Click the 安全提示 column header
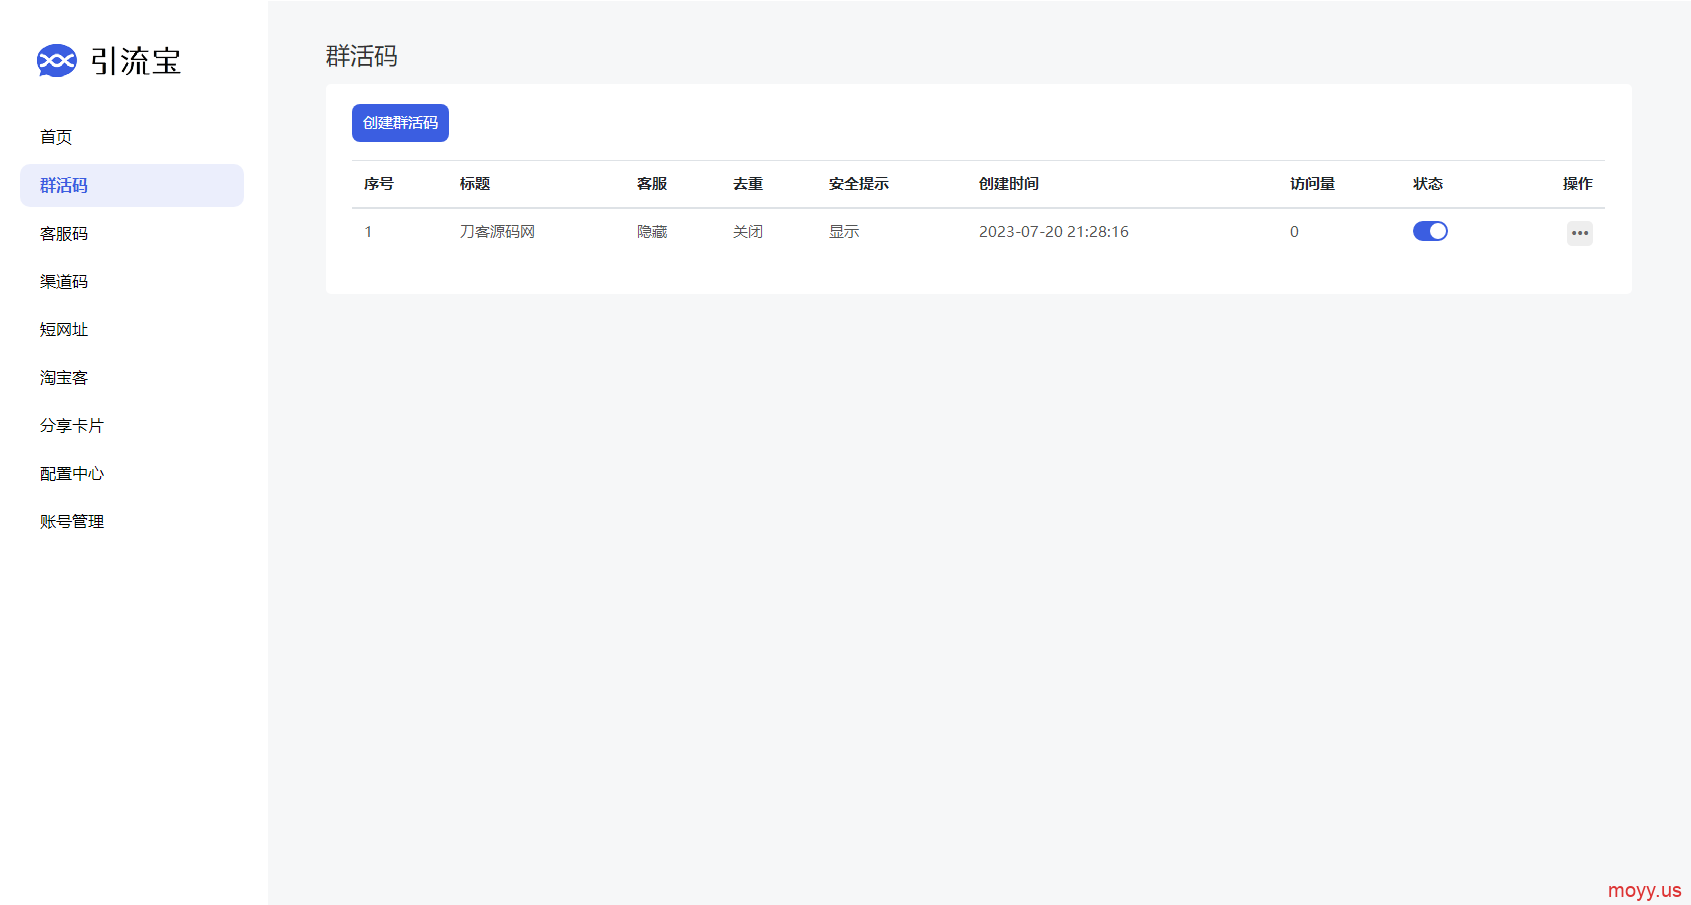The height and width of the screenshot is (905, 1691). pyautogui.click(x=859, y=184)
